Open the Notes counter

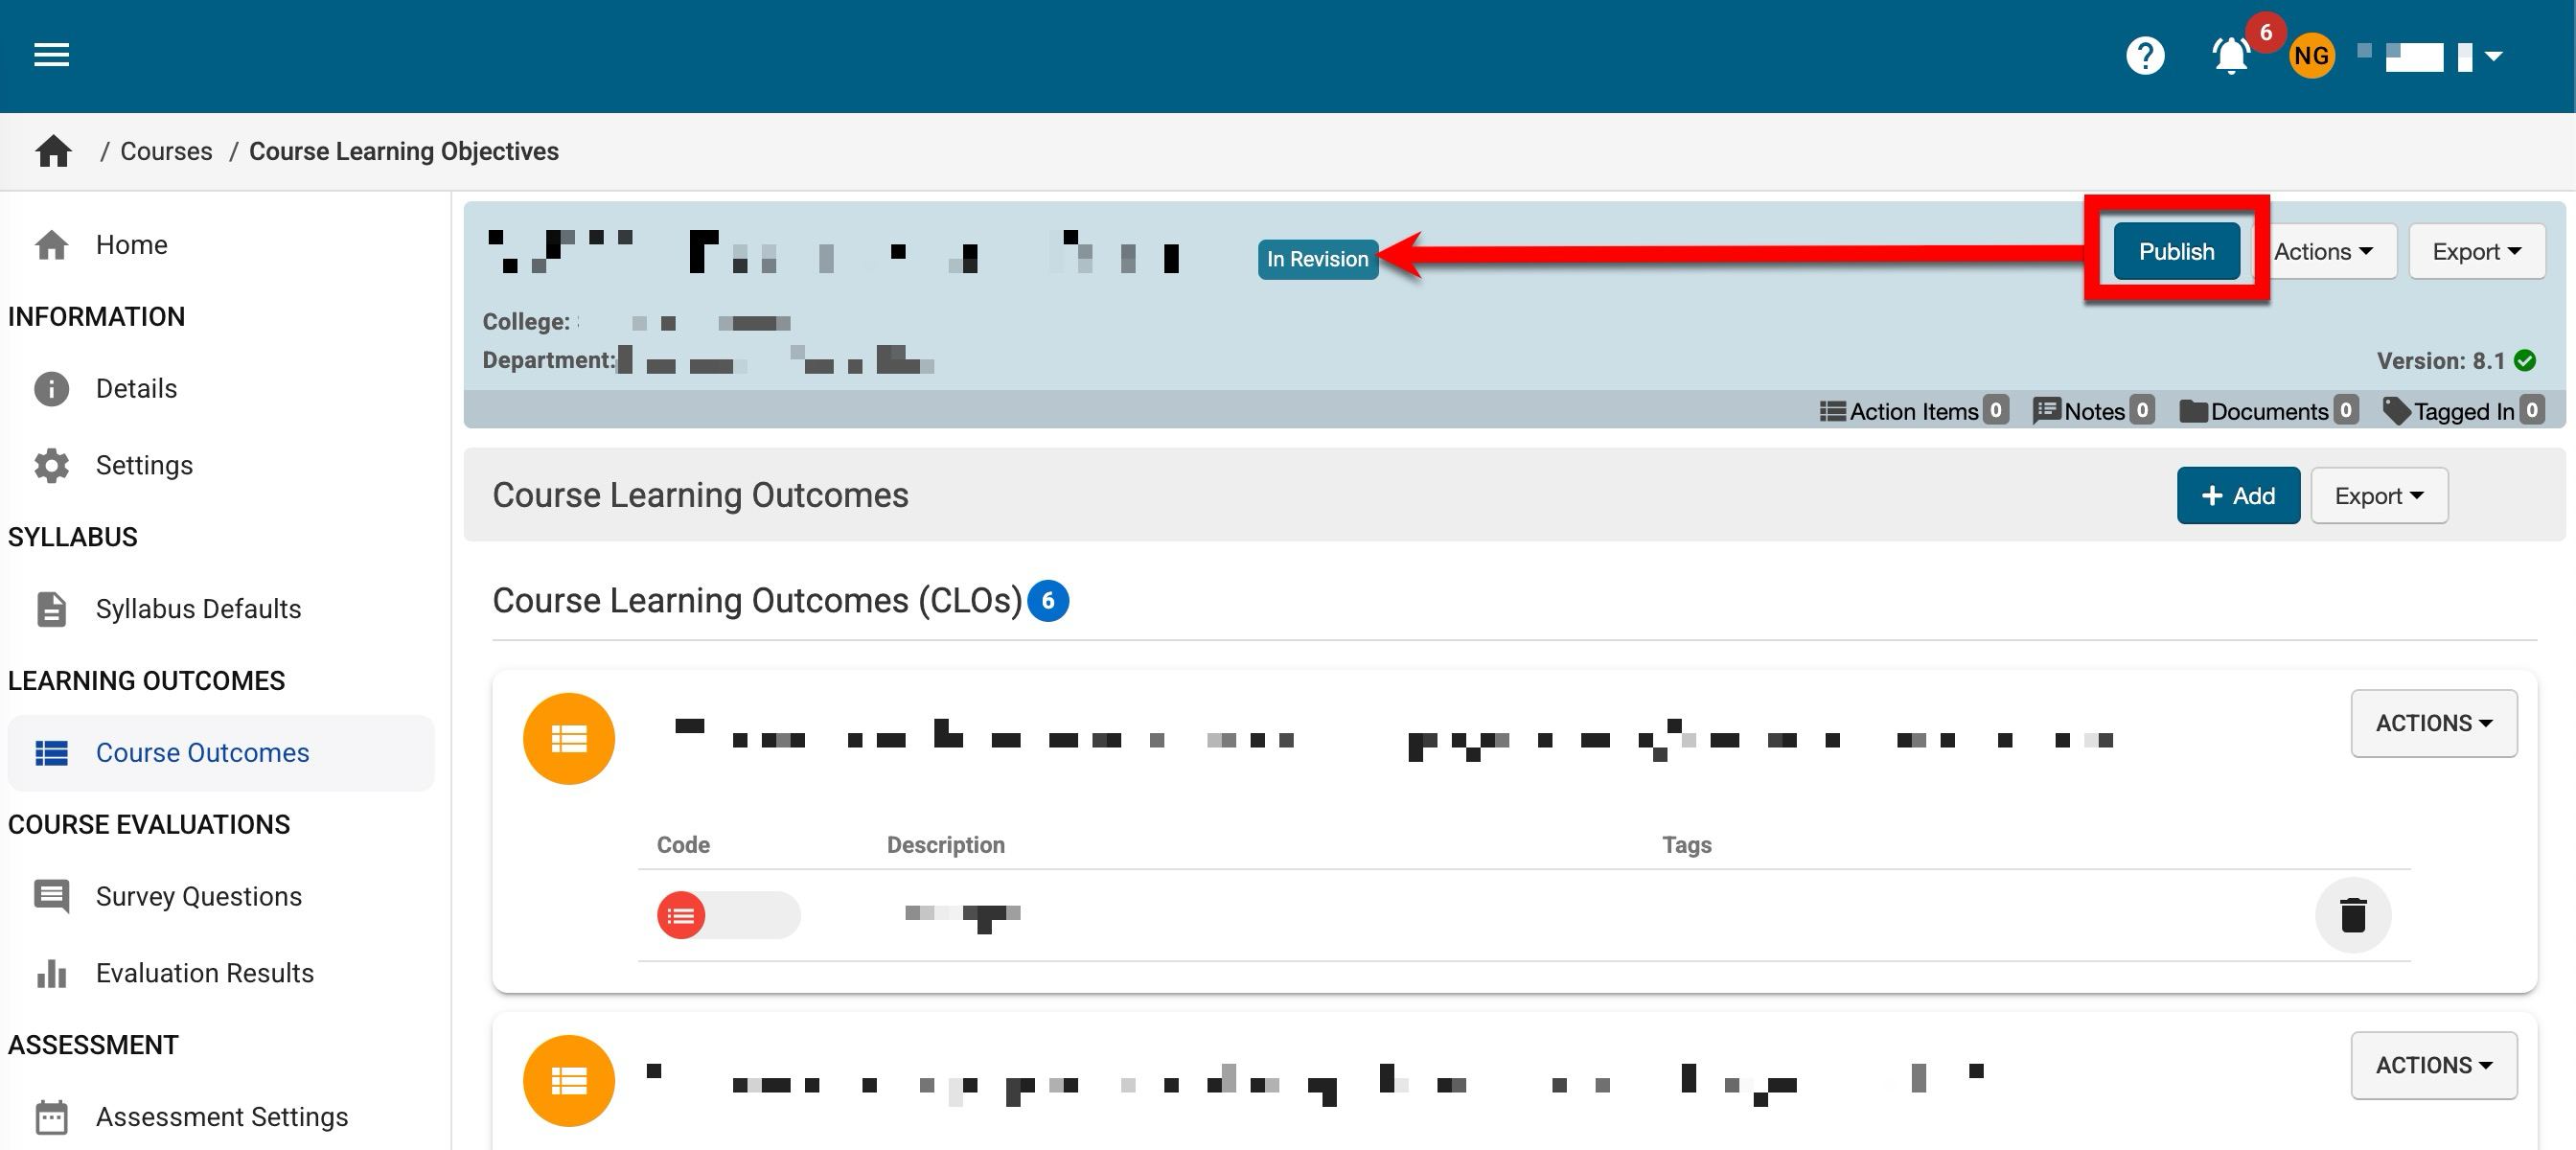pyautogui.click(x=2093, y=411)
